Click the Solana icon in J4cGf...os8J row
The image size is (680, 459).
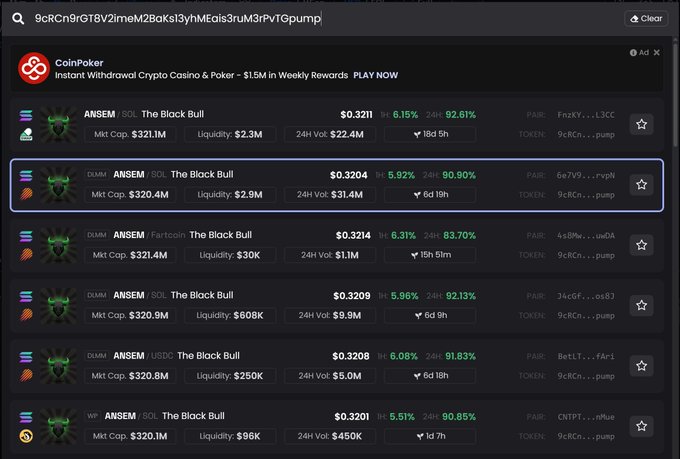tap(26, 296)
